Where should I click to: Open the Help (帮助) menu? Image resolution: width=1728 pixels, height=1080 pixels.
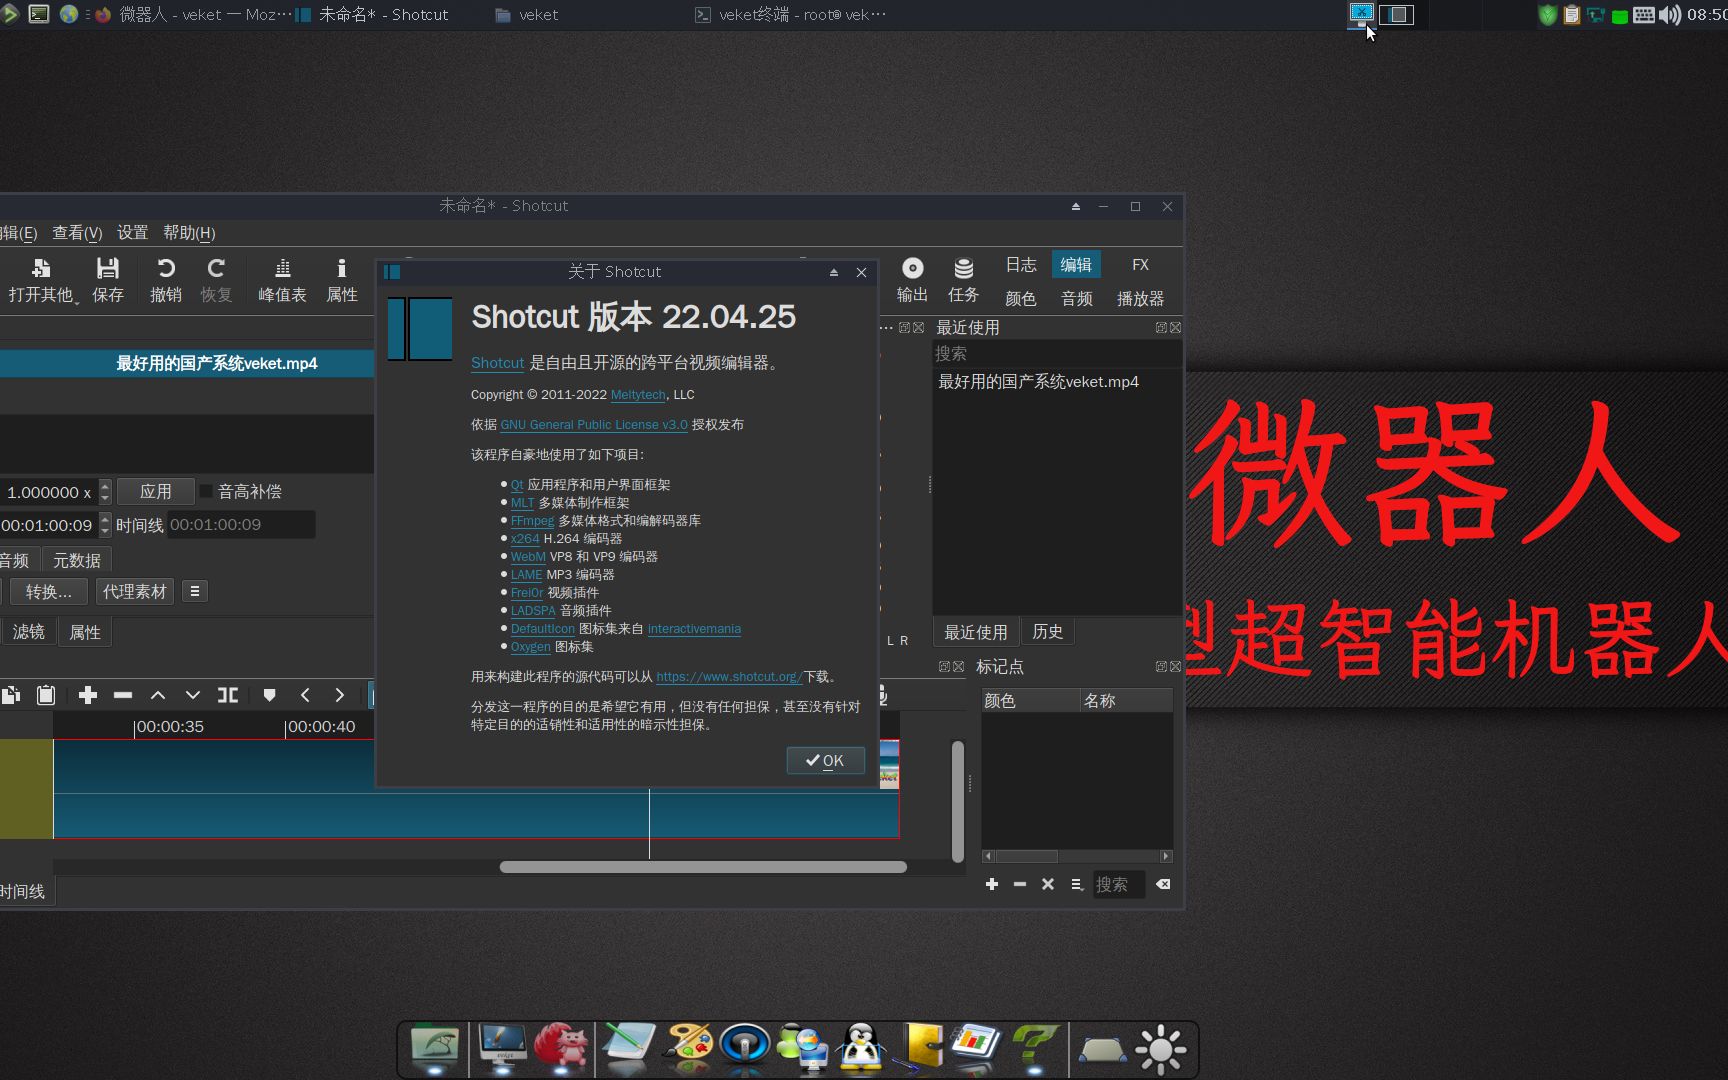189,233
